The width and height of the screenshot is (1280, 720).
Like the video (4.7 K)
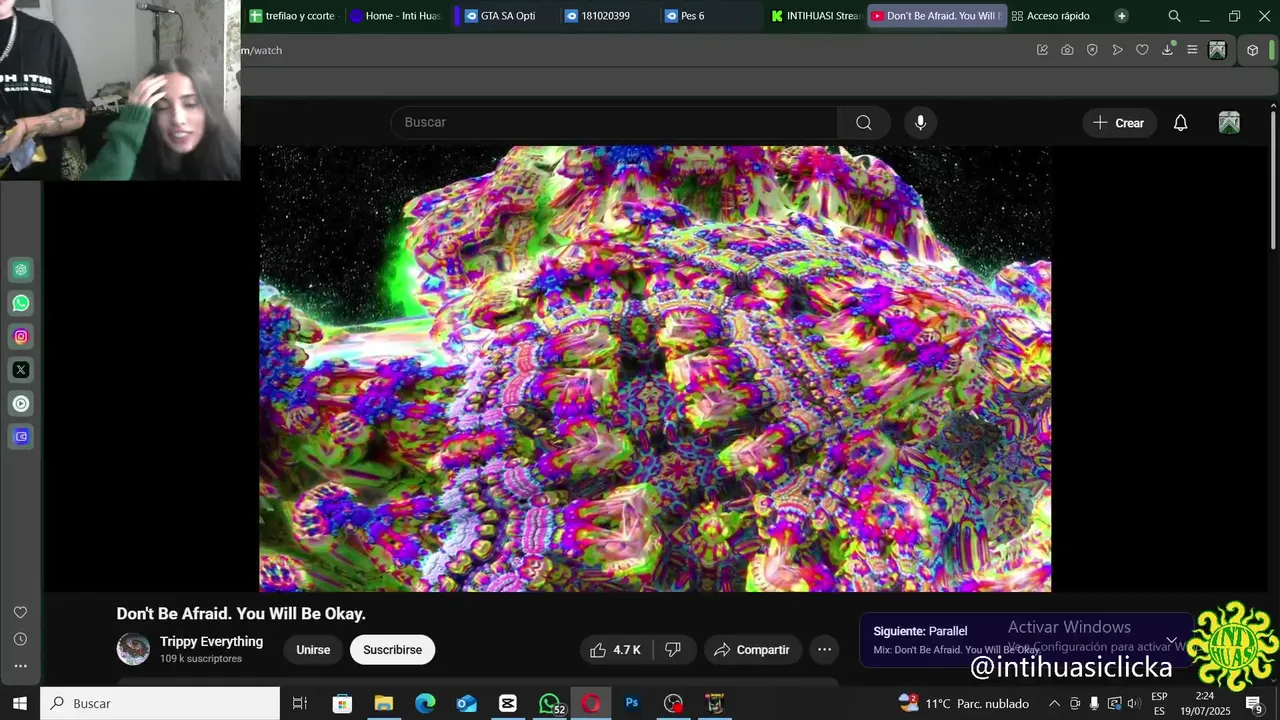pyautogui.click(x=615, y=650)
